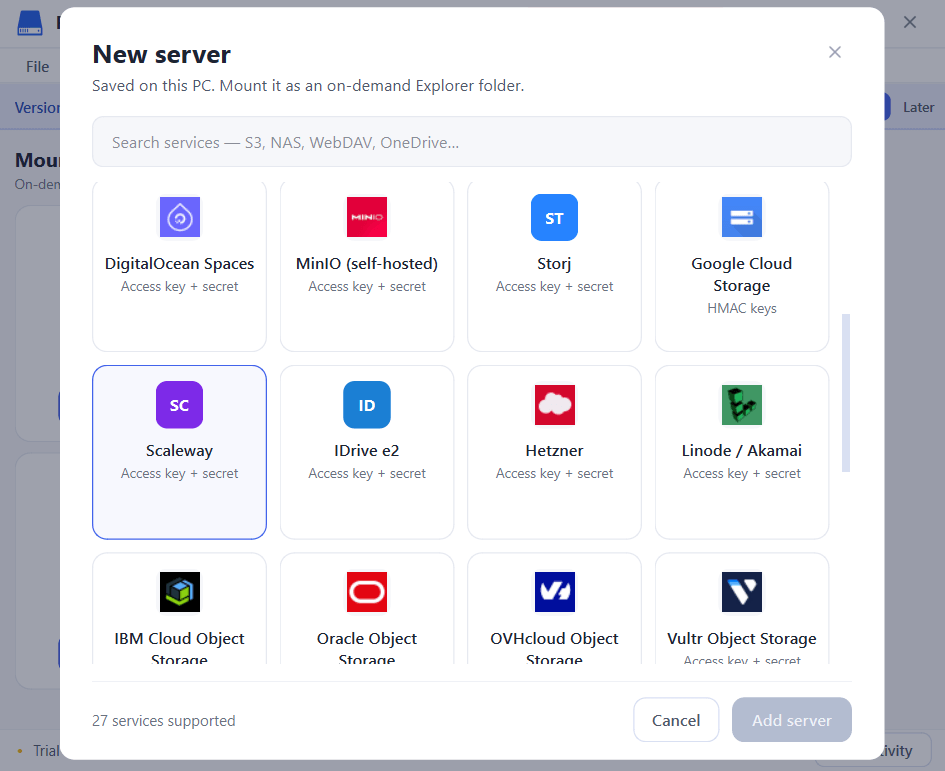
Task: Pick the Linode / Akamai logo
Action: (x=742, y=404)
